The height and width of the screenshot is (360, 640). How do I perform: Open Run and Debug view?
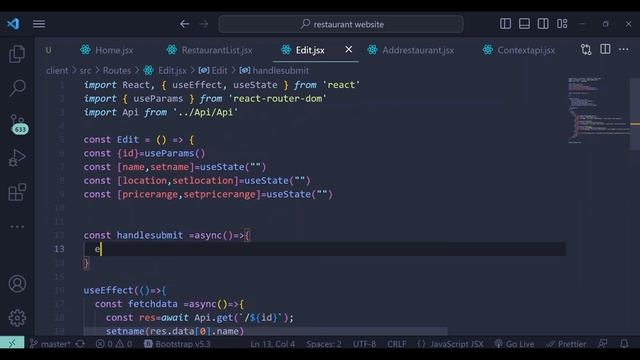click(x=17, y=158)
